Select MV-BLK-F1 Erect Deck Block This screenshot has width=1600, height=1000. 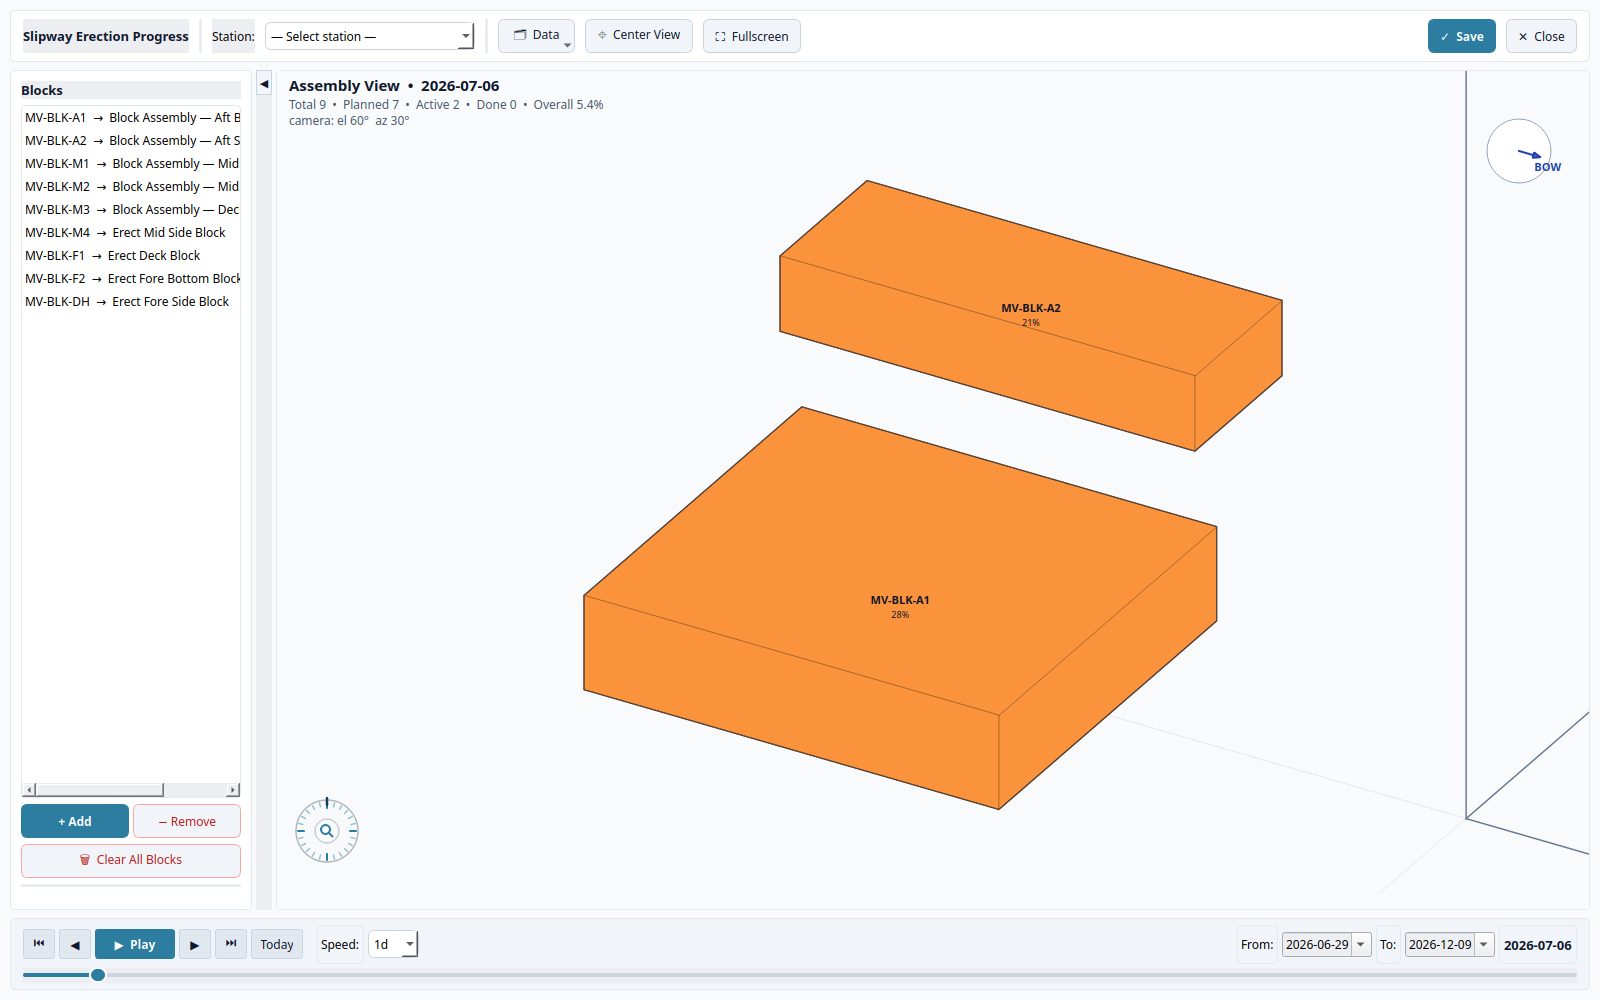coord(131,256)
